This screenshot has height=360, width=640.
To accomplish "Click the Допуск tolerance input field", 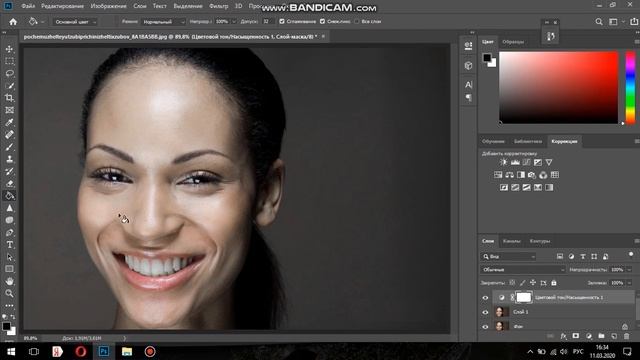I will pos(267,22).
